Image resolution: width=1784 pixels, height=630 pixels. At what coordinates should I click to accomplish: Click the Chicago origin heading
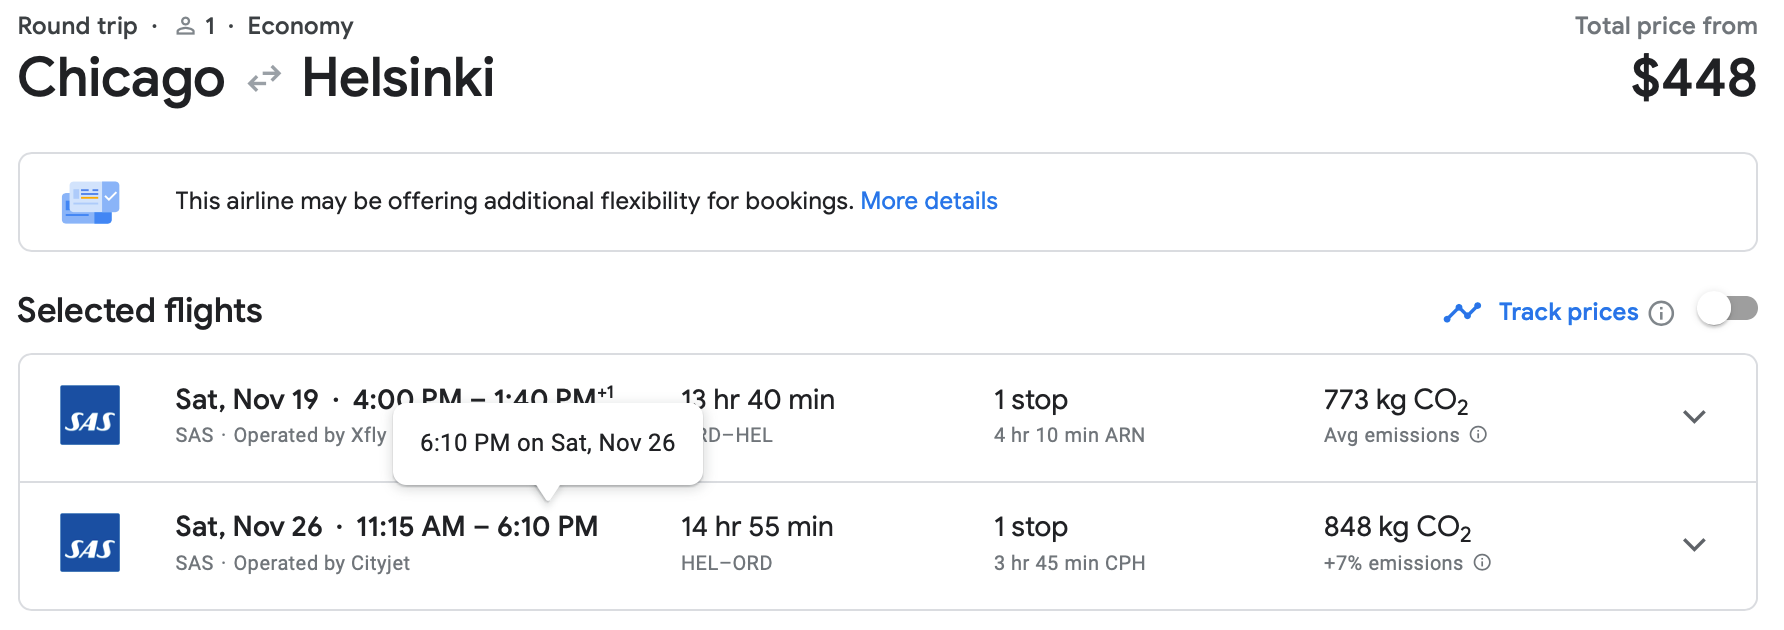(x=121, y=78)
